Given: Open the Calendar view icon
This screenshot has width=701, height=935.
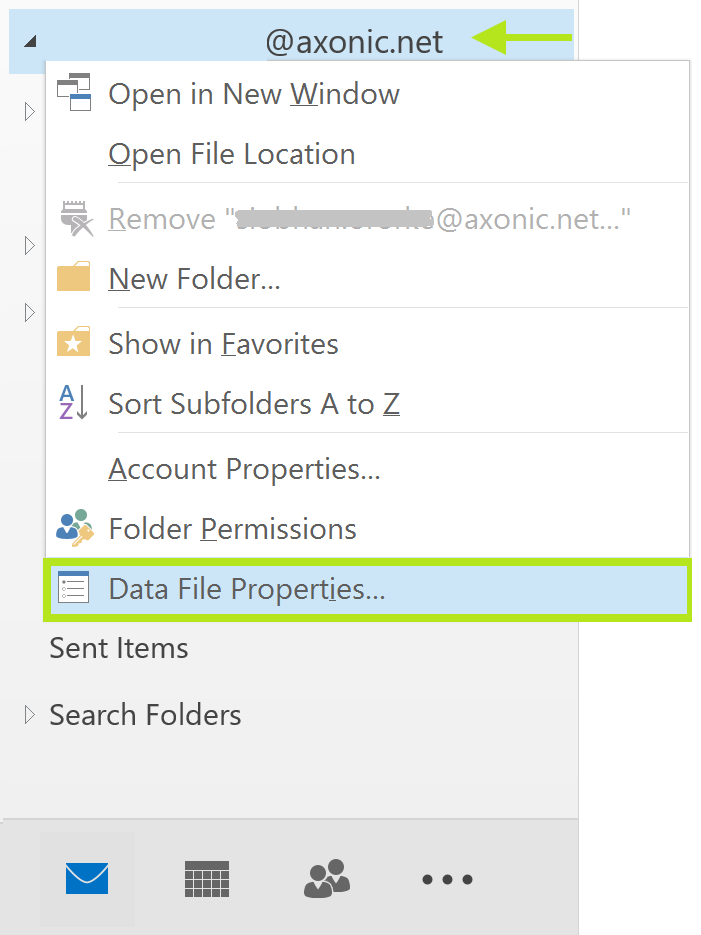Looking at the screenshot, I should [x=207, y=879].
